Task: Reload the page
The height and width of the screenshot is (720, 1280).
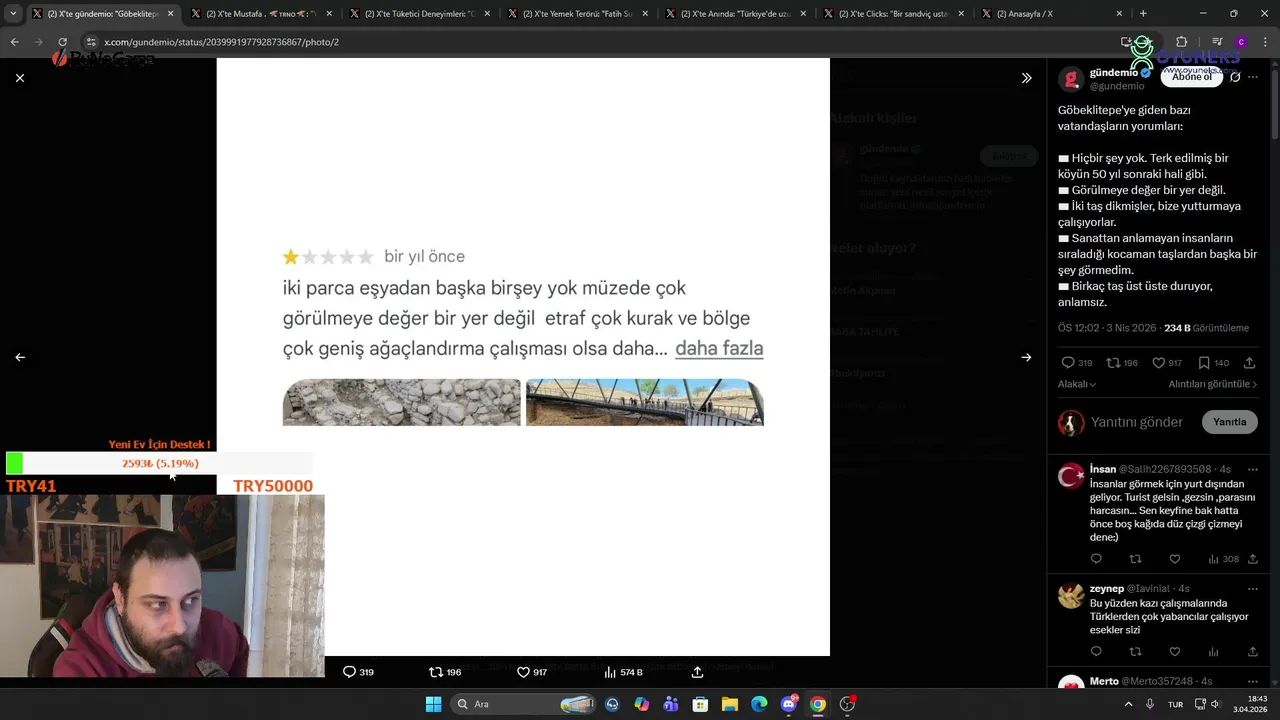Action: (62, 42)
